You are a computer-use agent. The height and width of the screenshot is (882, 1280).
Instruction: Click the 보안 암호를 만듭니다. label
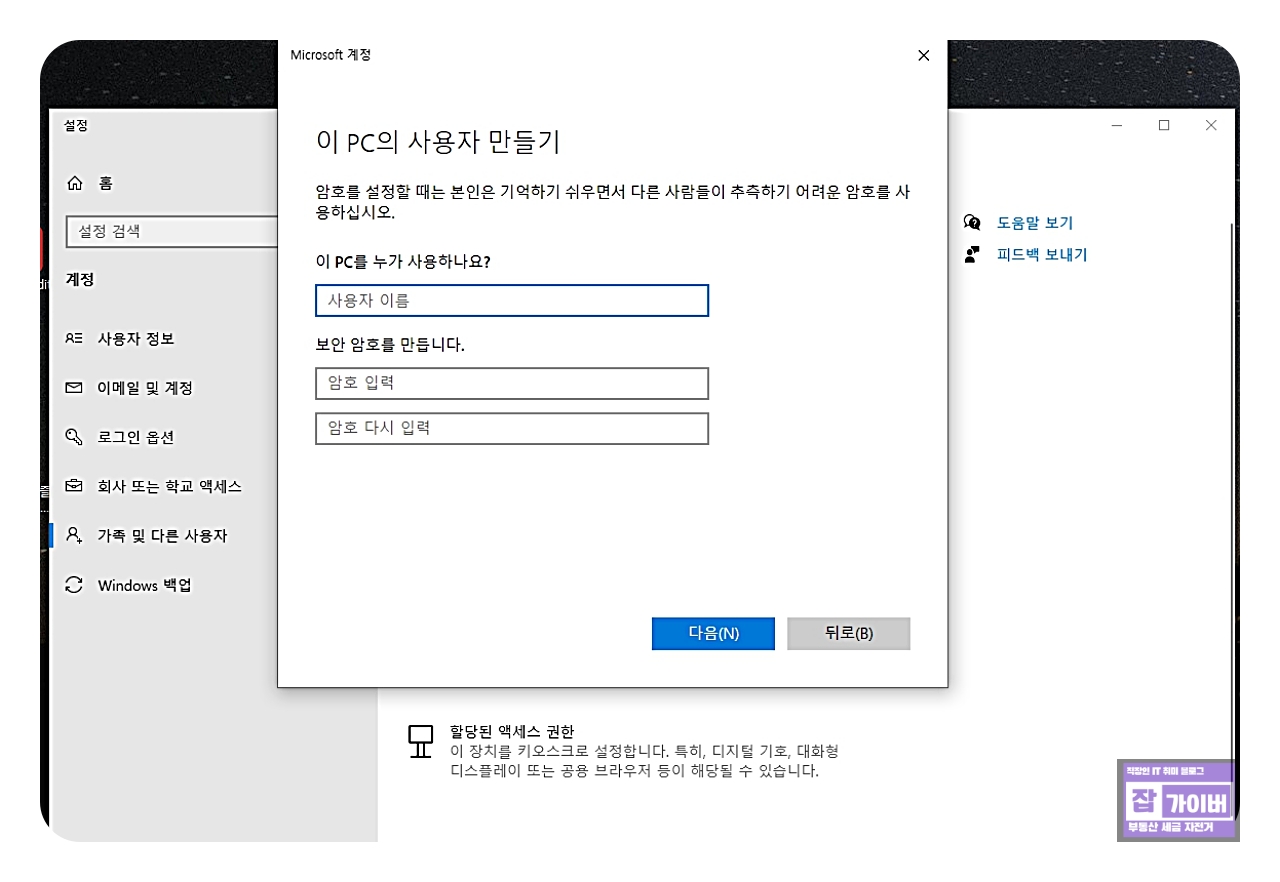tap(390, 345)
